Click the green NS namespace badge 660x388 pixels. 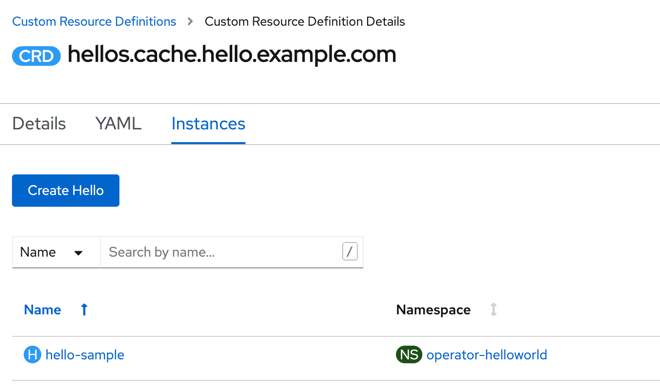click(409, 354)
